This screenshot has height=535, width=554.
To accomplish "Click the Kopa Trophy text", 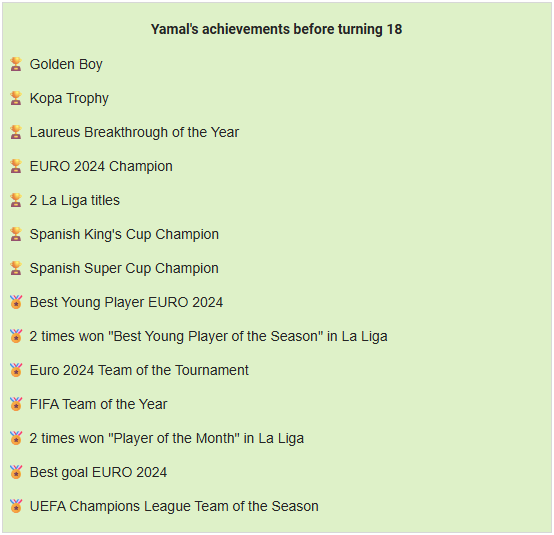I will [x=69, y=99].
